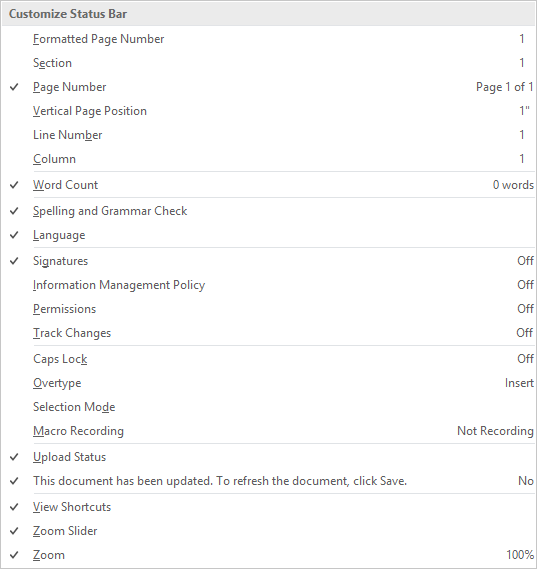Enable Formatted Page Number display
This screenshot has height=569, width=537.
click(x=268, y=39)
